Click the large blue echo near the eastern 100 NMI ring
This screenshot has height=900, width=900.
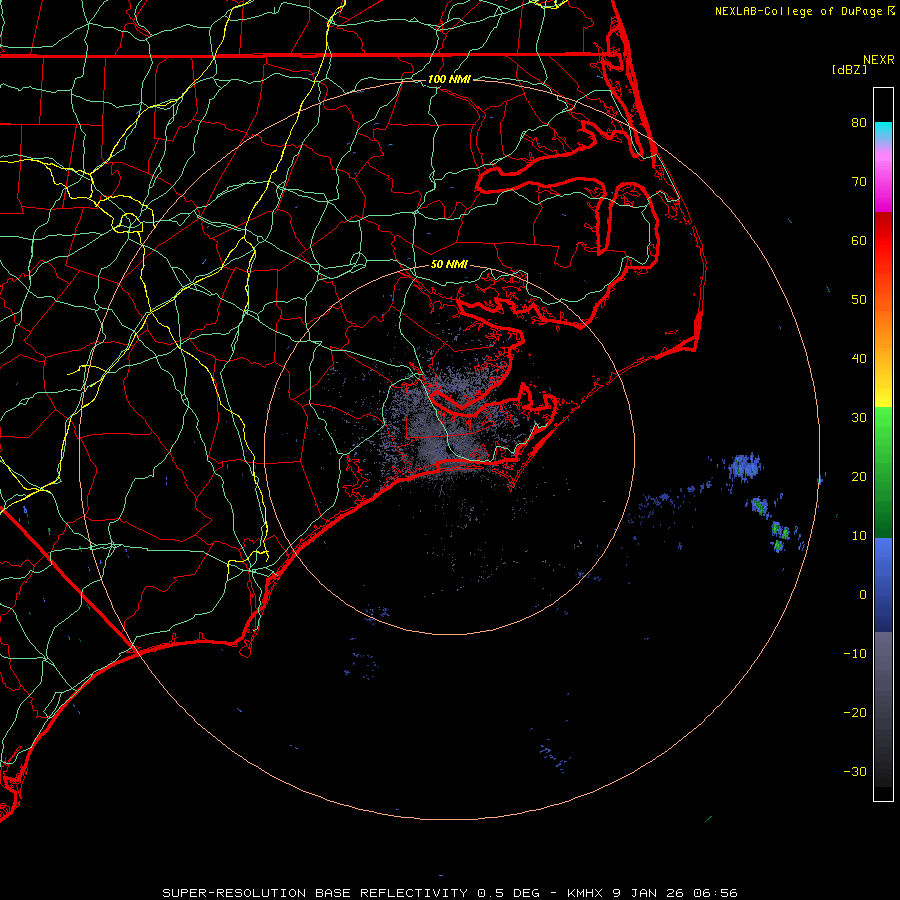(x=745, y=467)
